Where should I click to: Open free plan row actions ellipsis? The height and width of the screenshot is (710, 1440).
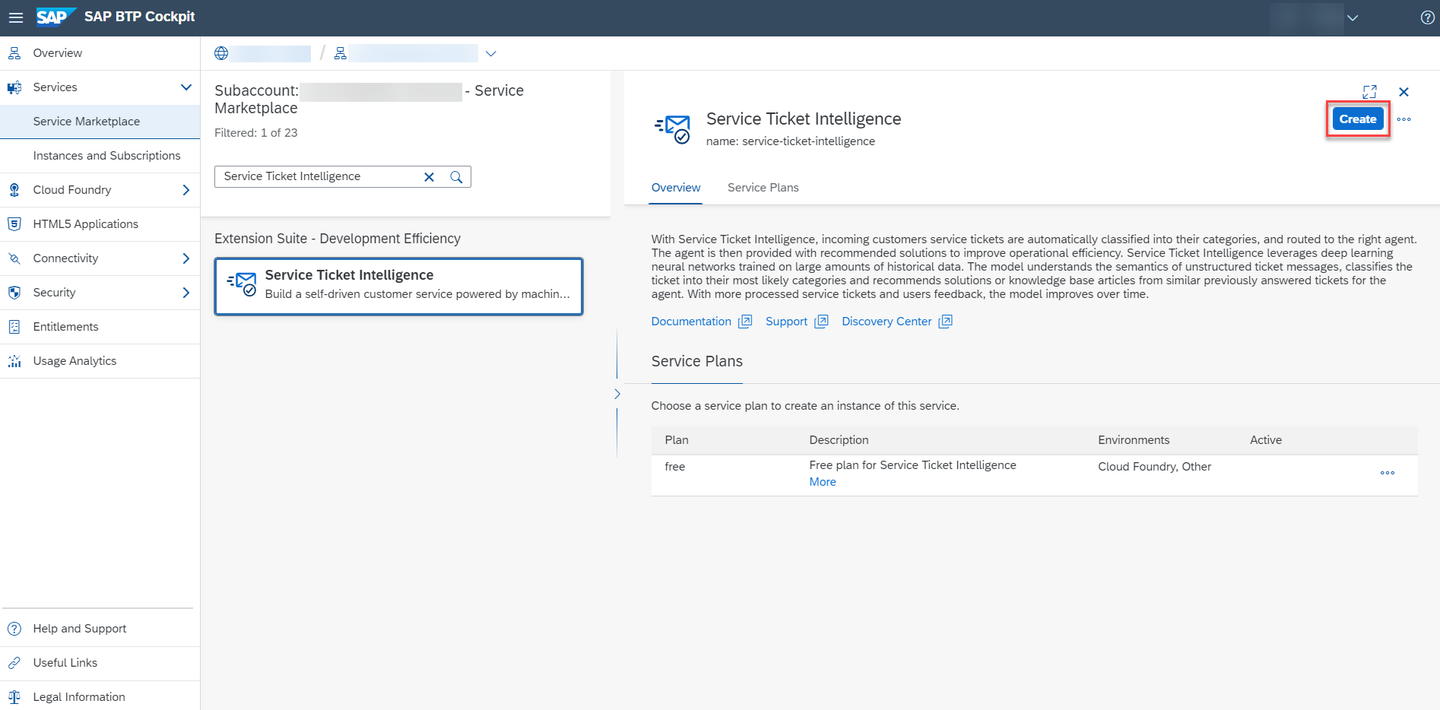click(1387, 474)
